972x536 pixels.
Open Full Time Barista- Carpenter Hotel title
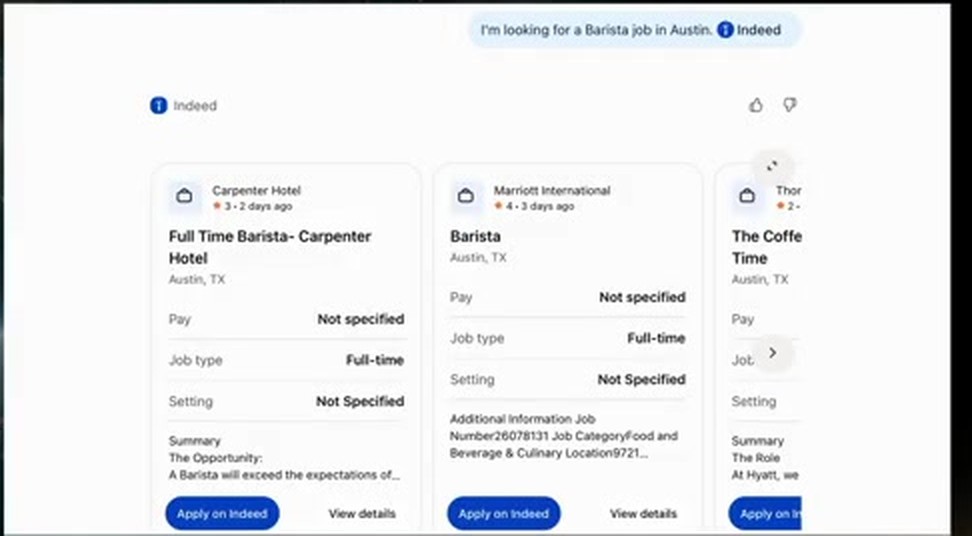[270, 247]
